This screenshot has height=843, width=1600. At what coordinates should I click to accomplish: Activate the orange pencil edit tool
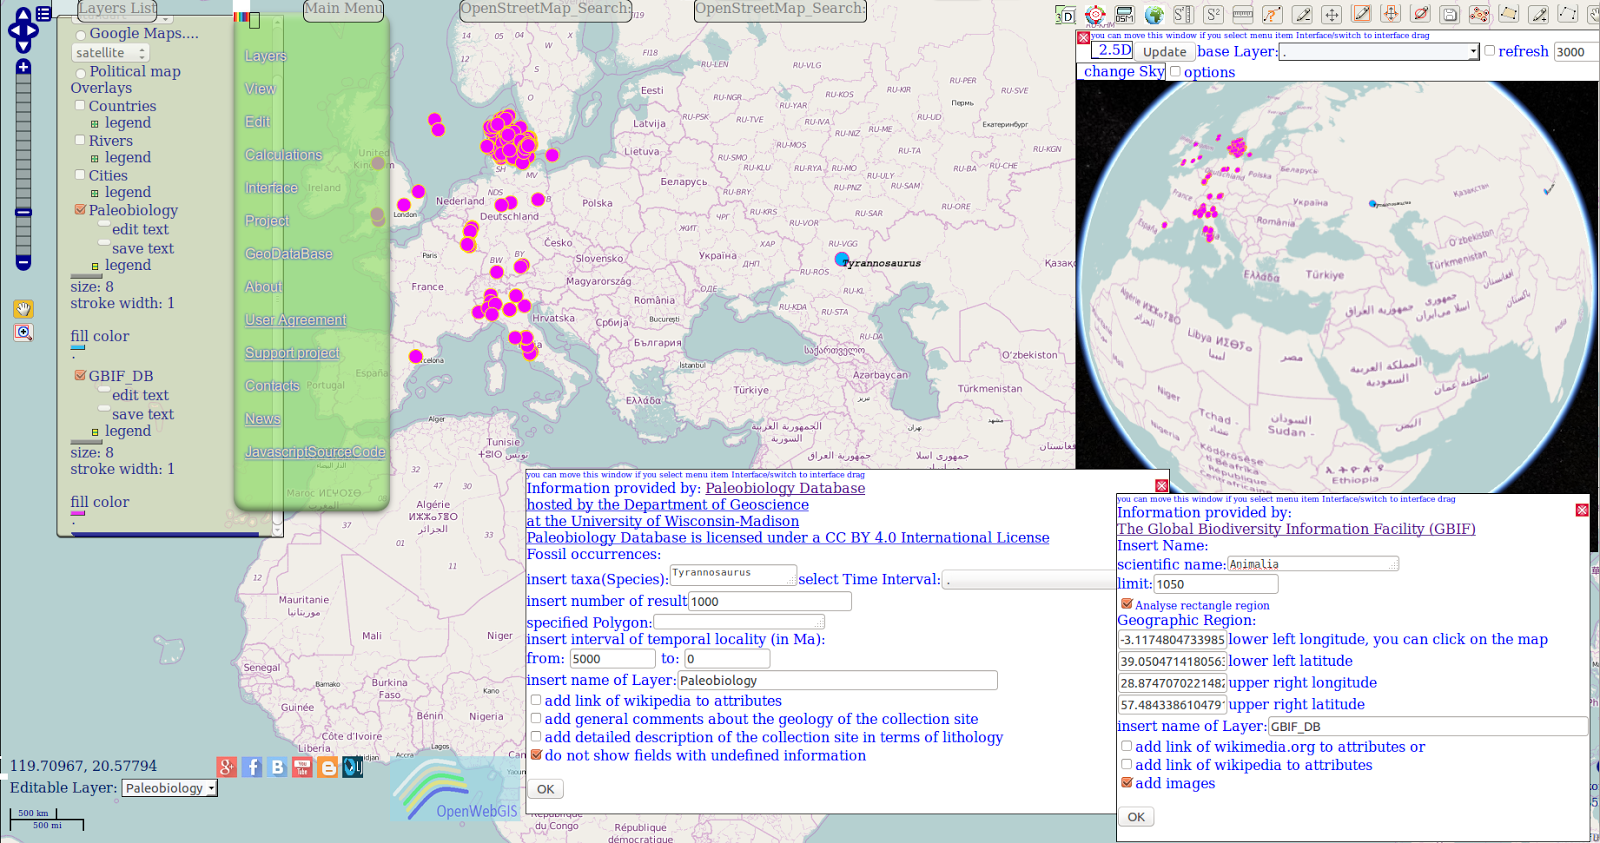point(1361,14)
